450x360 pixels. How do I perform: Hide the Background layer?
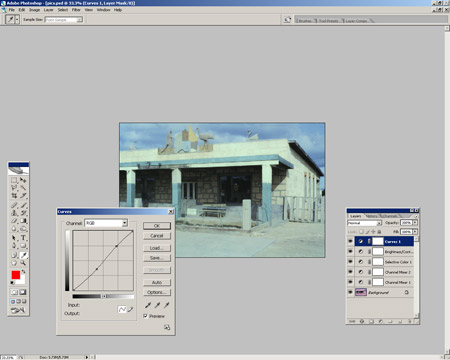(350, 292)
